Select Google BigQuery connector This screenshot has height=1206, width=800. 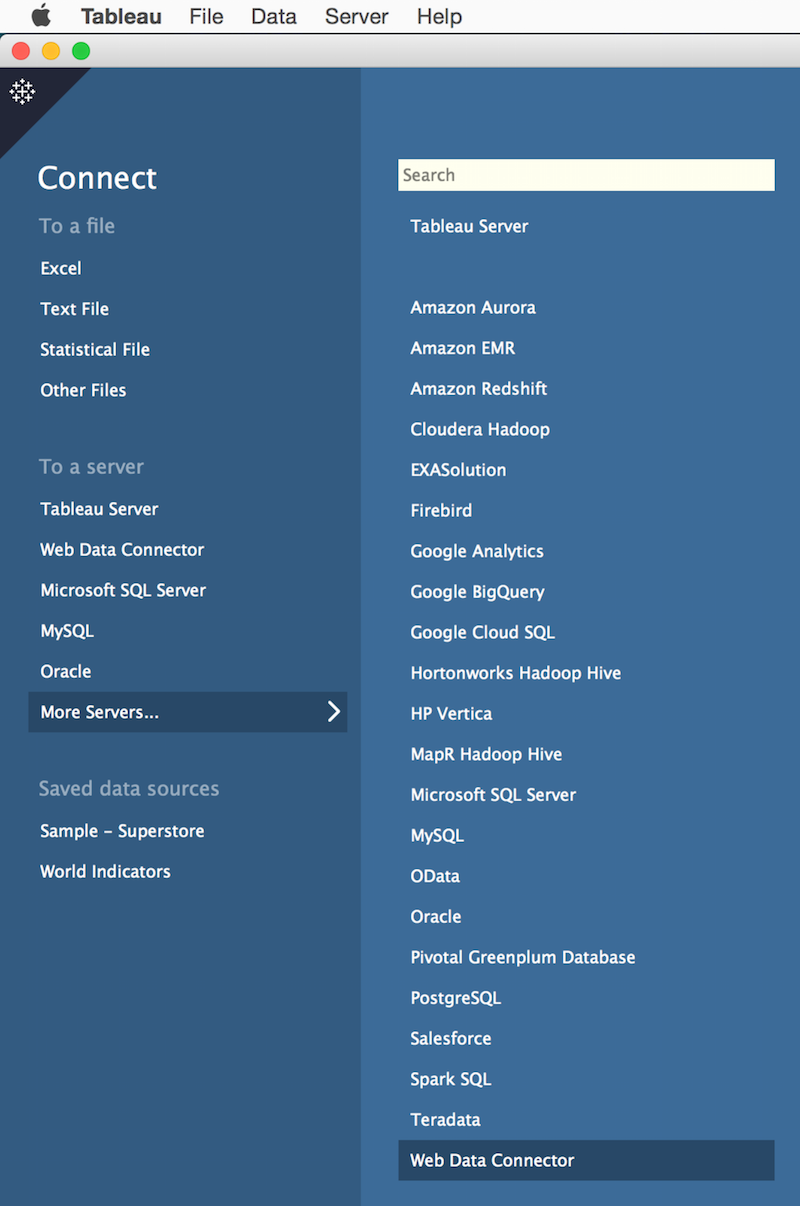click(x=477, y=592)
